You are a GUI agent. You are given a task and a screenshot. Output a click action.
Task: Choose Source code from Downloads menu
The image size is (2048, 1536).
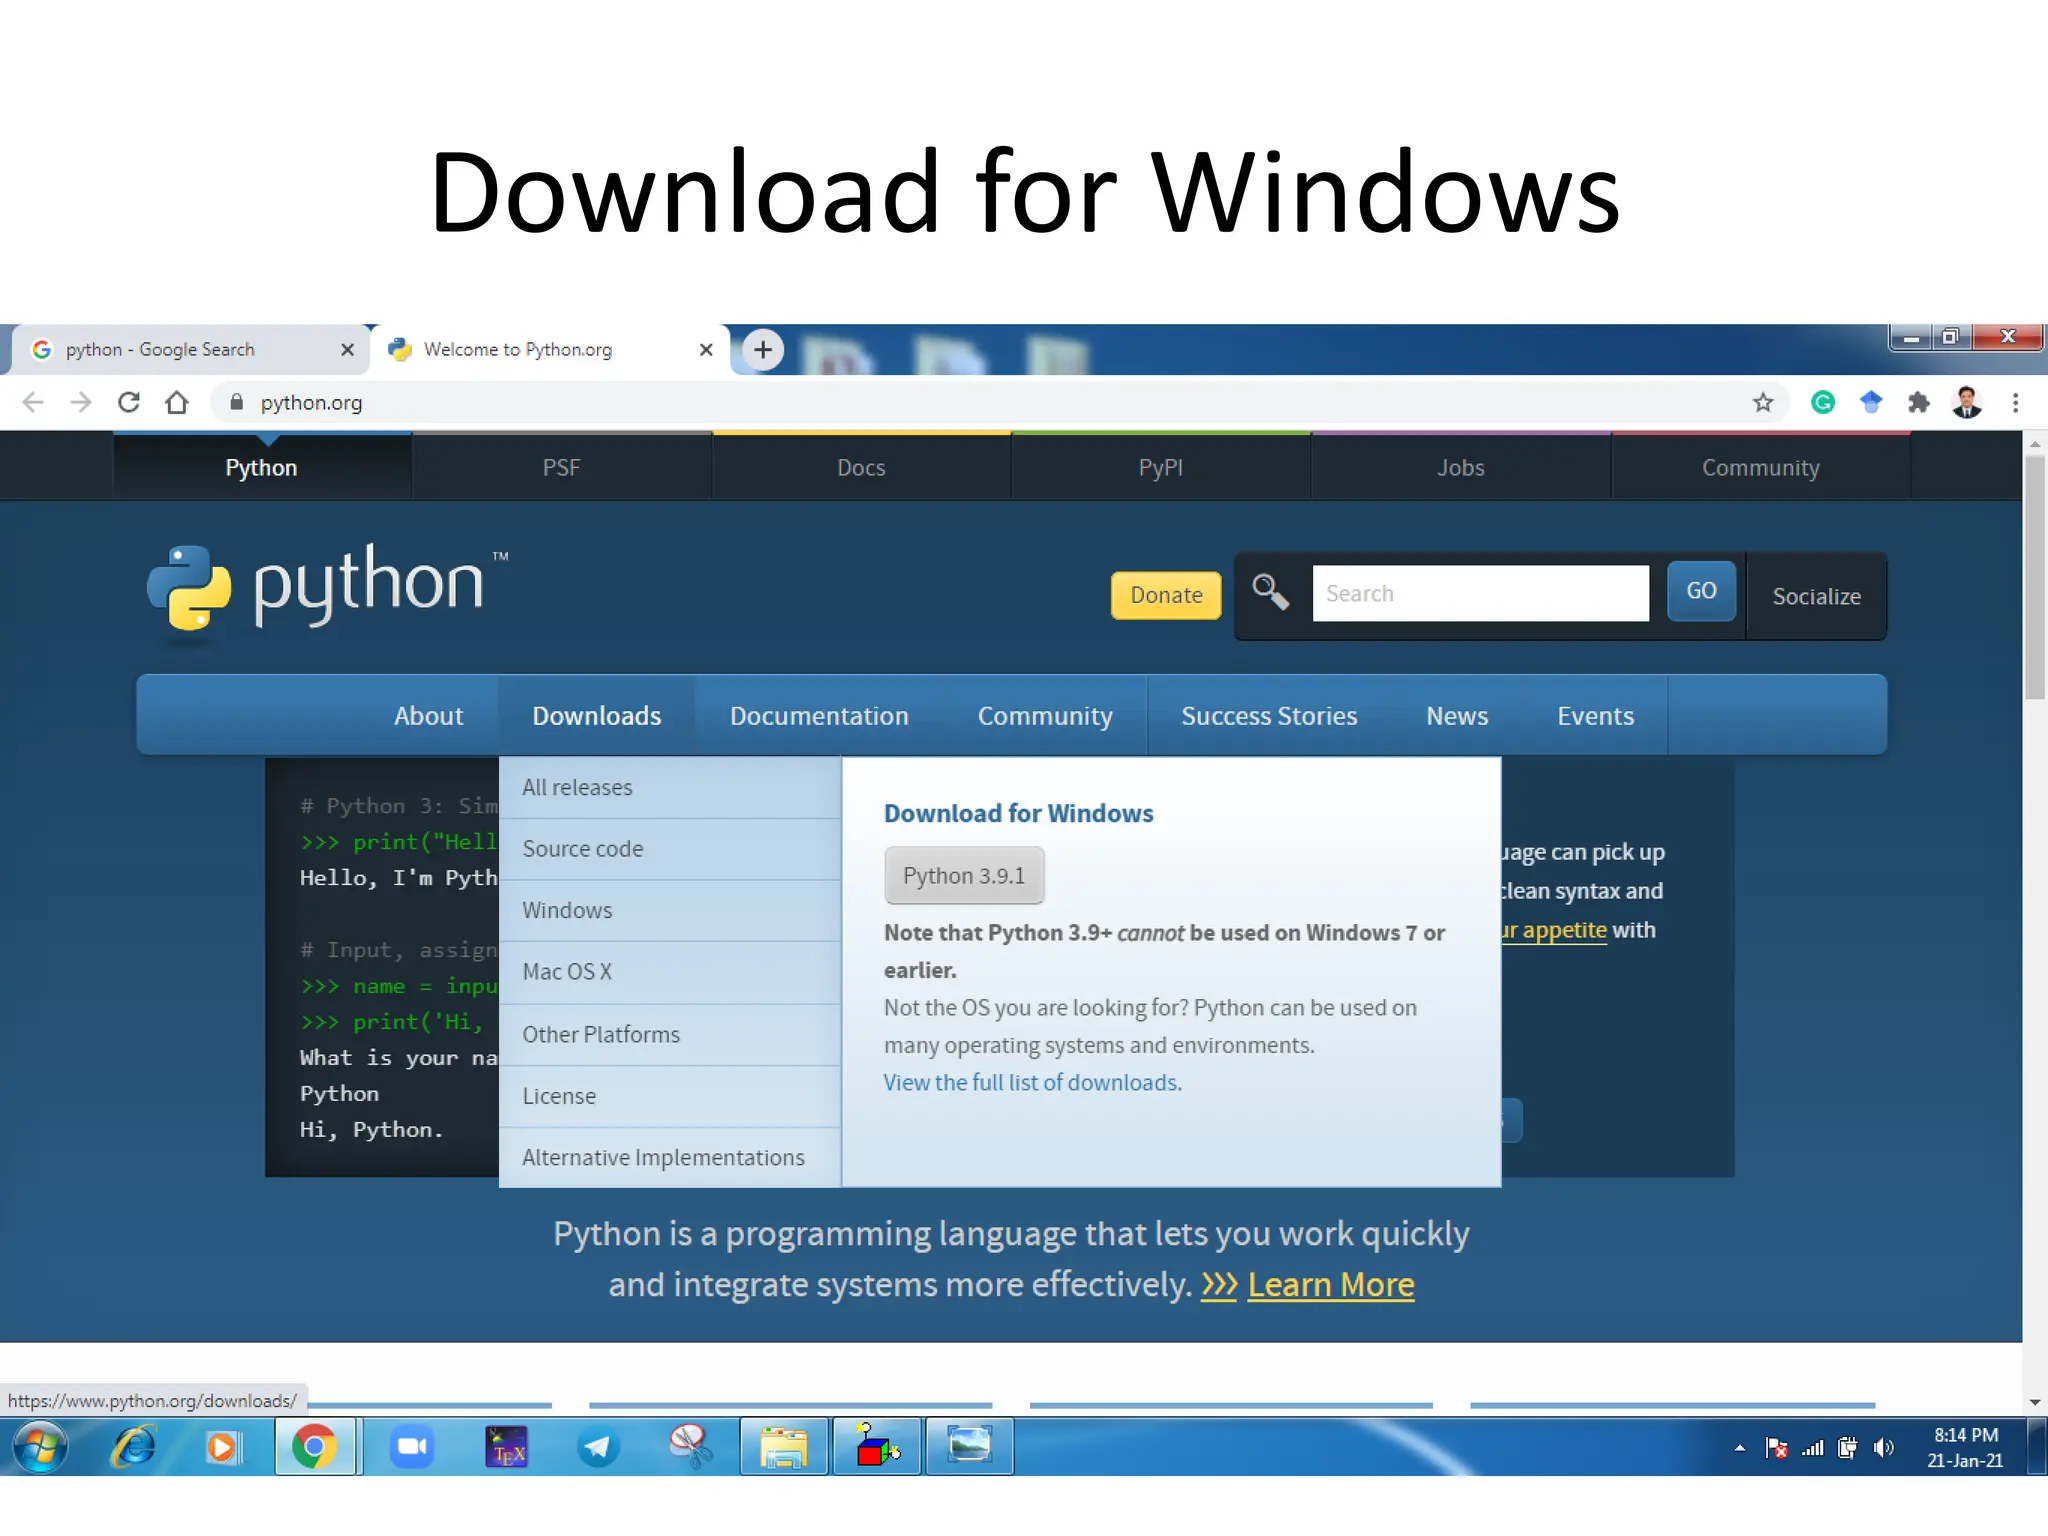pos(669,849)
